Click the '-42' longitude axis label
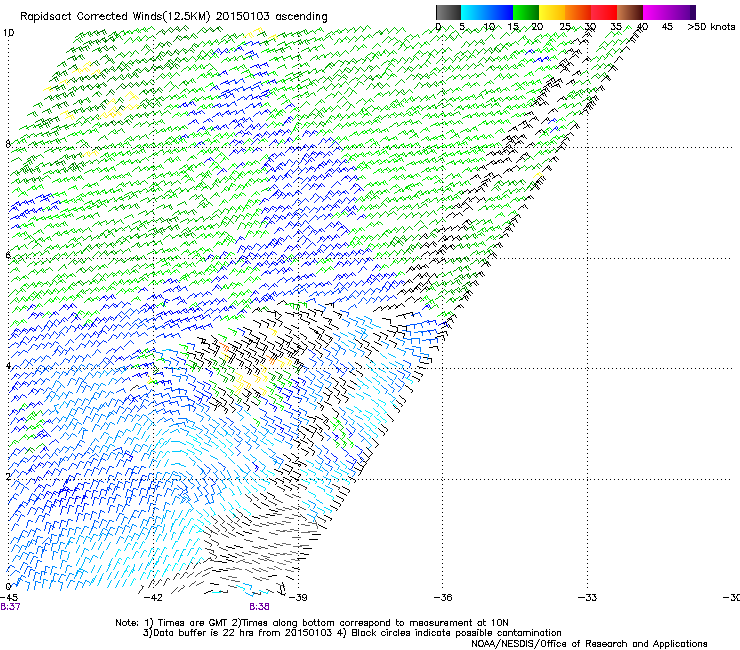The image size is (740, 650). coord(153,598)
